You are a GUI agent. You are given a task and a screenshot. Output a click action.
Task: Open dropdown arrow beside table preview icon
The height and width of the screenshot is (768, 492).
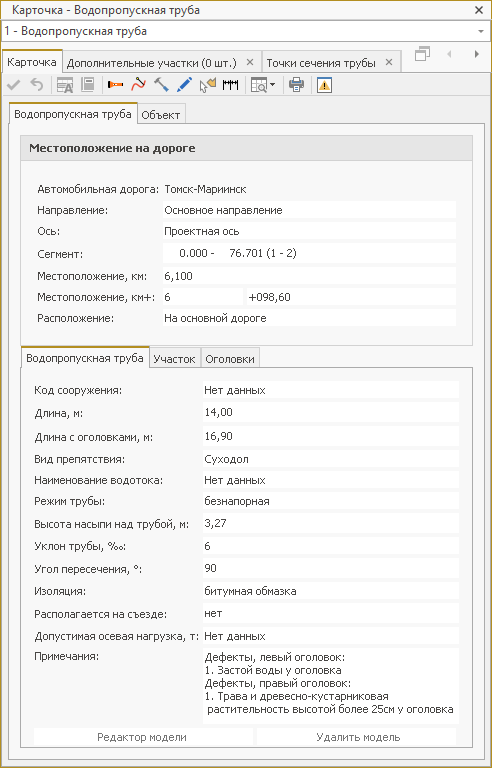click(x=272, y=85)
